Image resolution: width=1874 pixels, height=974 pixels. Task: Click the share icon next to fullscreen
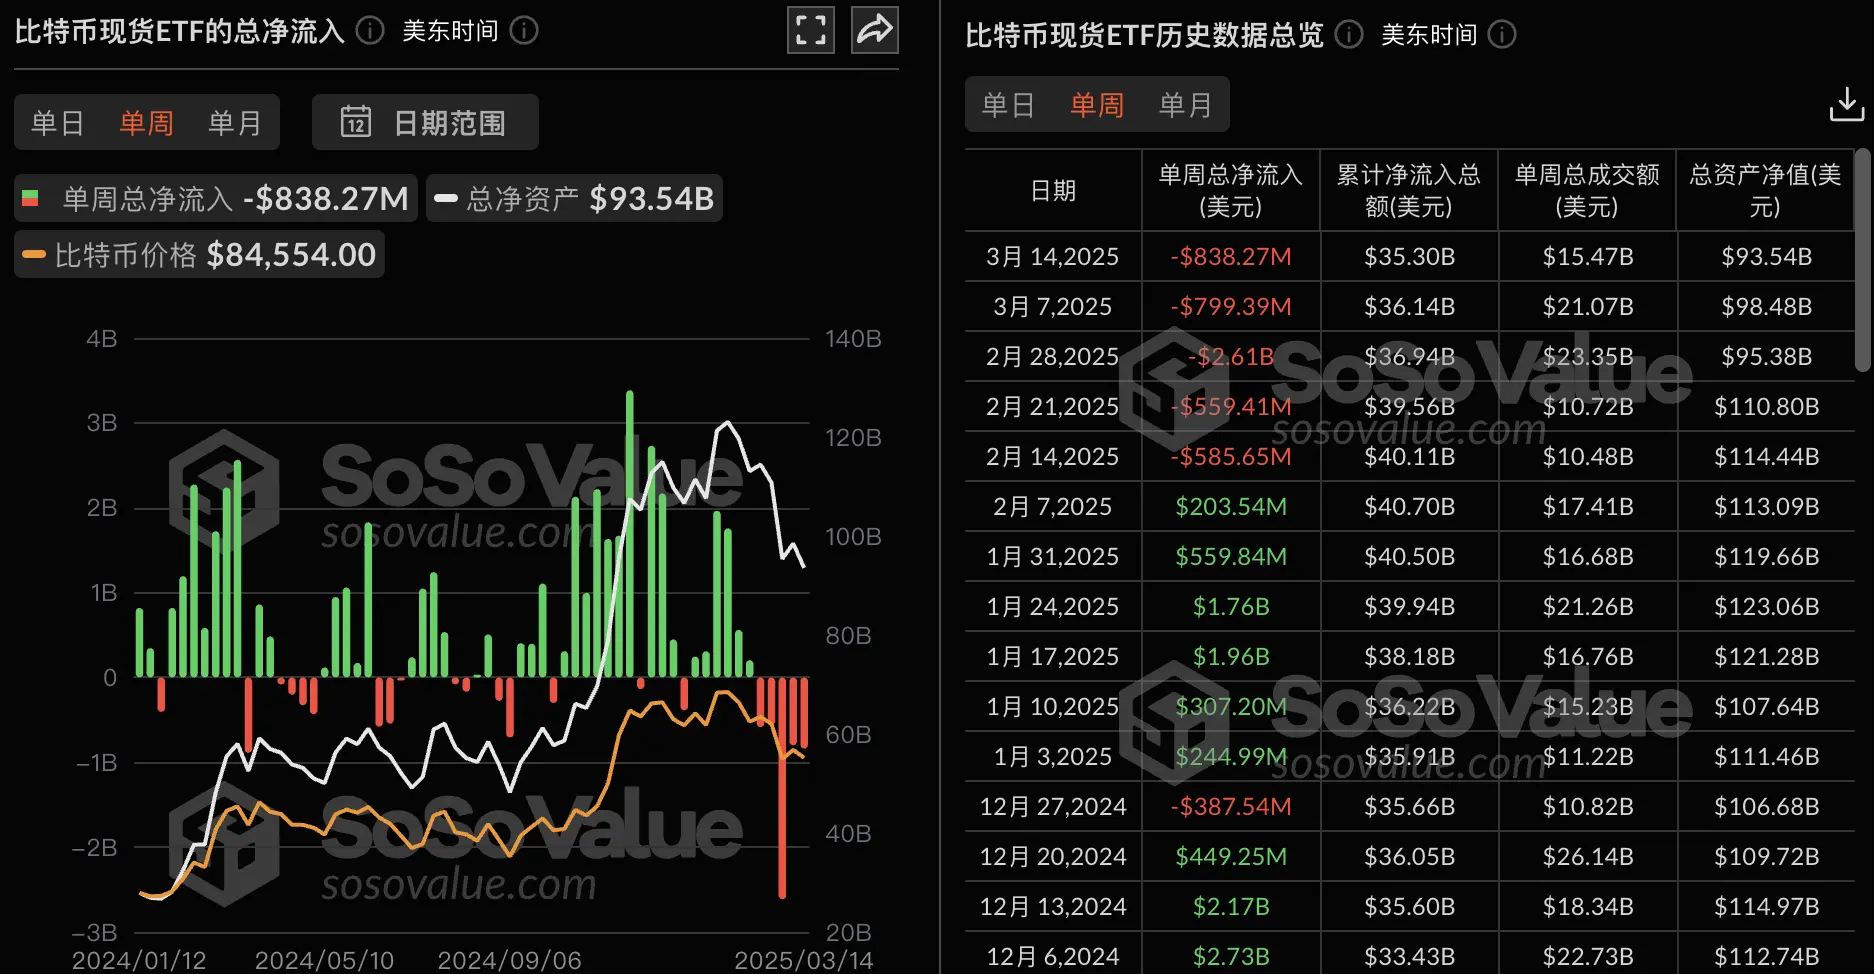pos(874,30)
